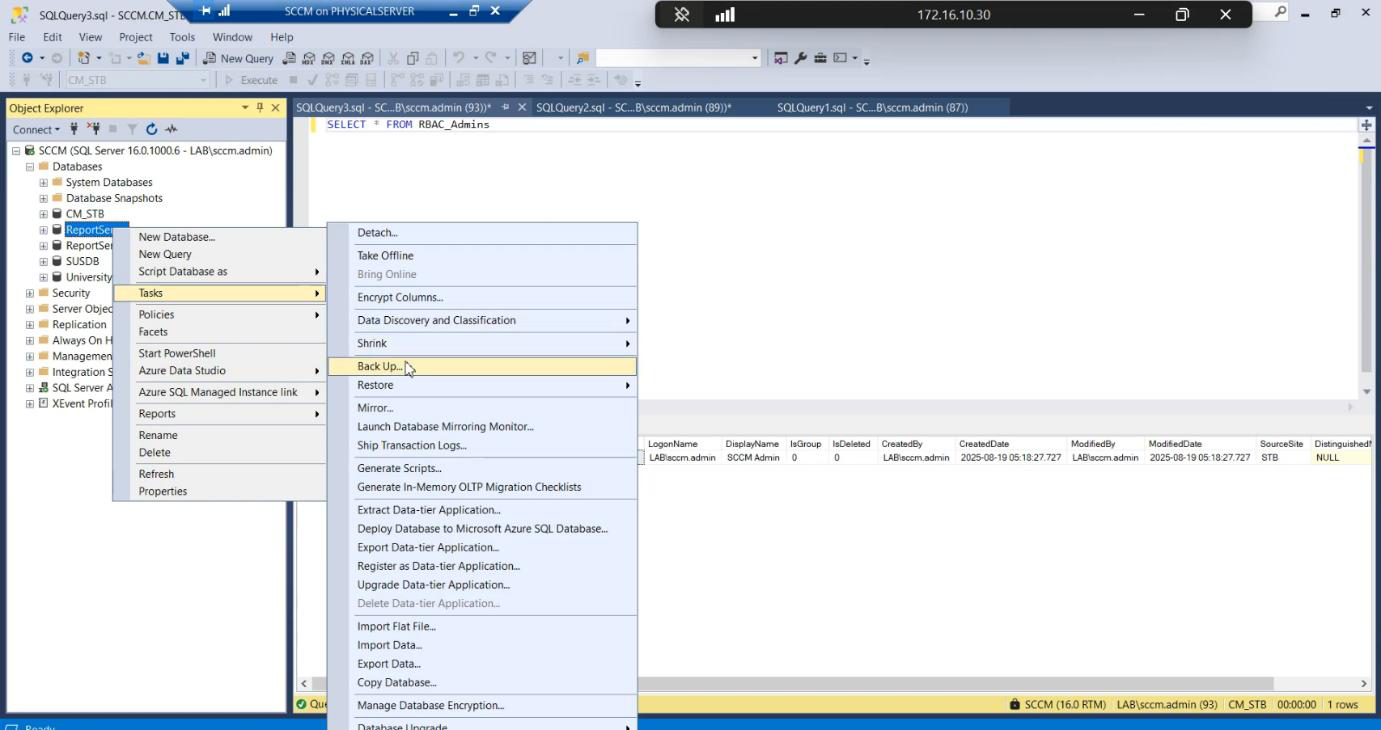The image size is (1381, 730).
Task: Choose Copy Database... from the submenu
Action: 482,683
